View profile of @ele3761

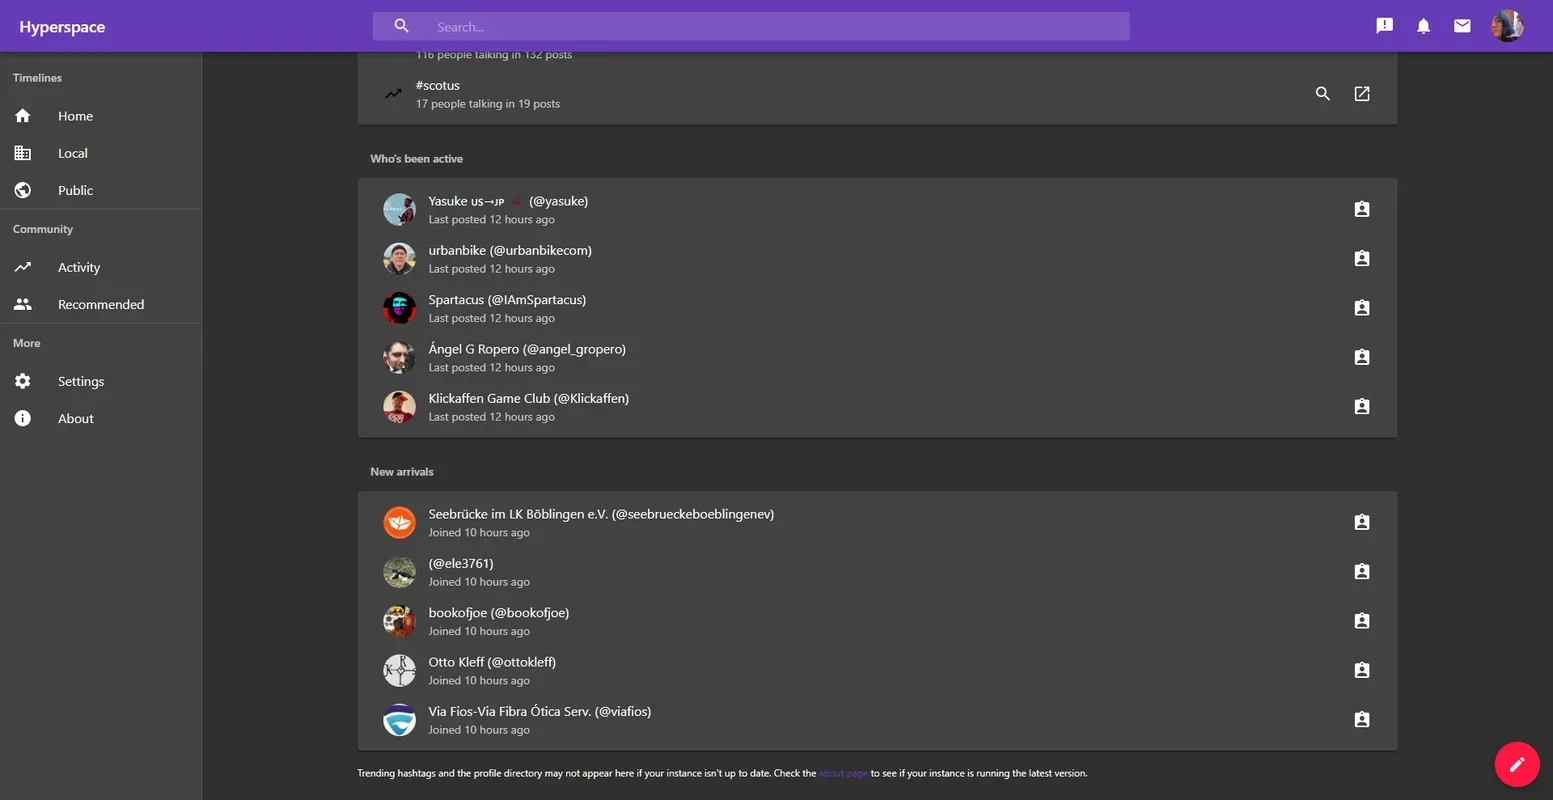coord(1362,572)
